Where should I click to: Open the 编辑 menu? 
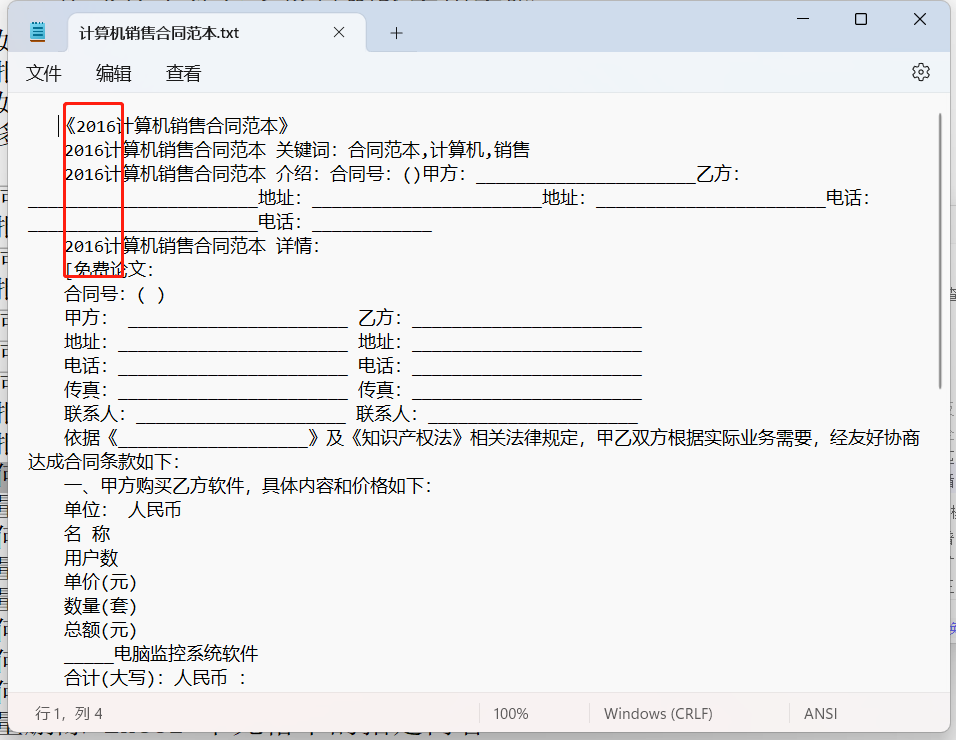[x=113, y=73]
